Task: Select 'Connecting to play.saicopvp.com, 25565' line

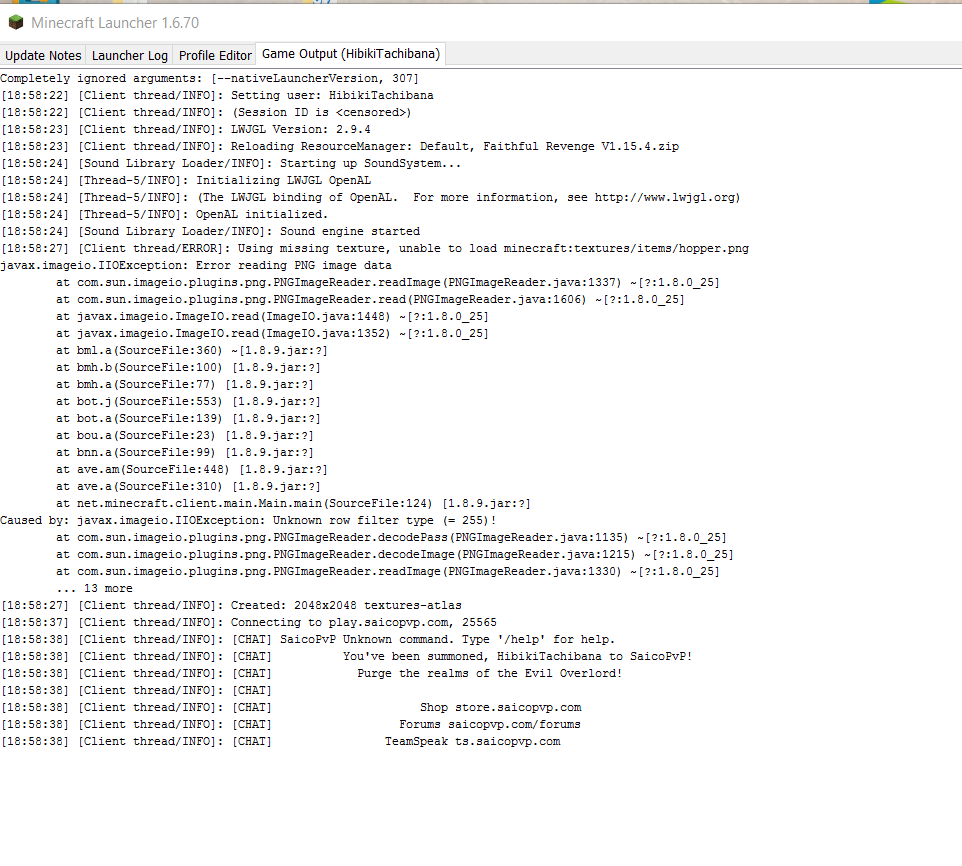Action: [248, 623]
